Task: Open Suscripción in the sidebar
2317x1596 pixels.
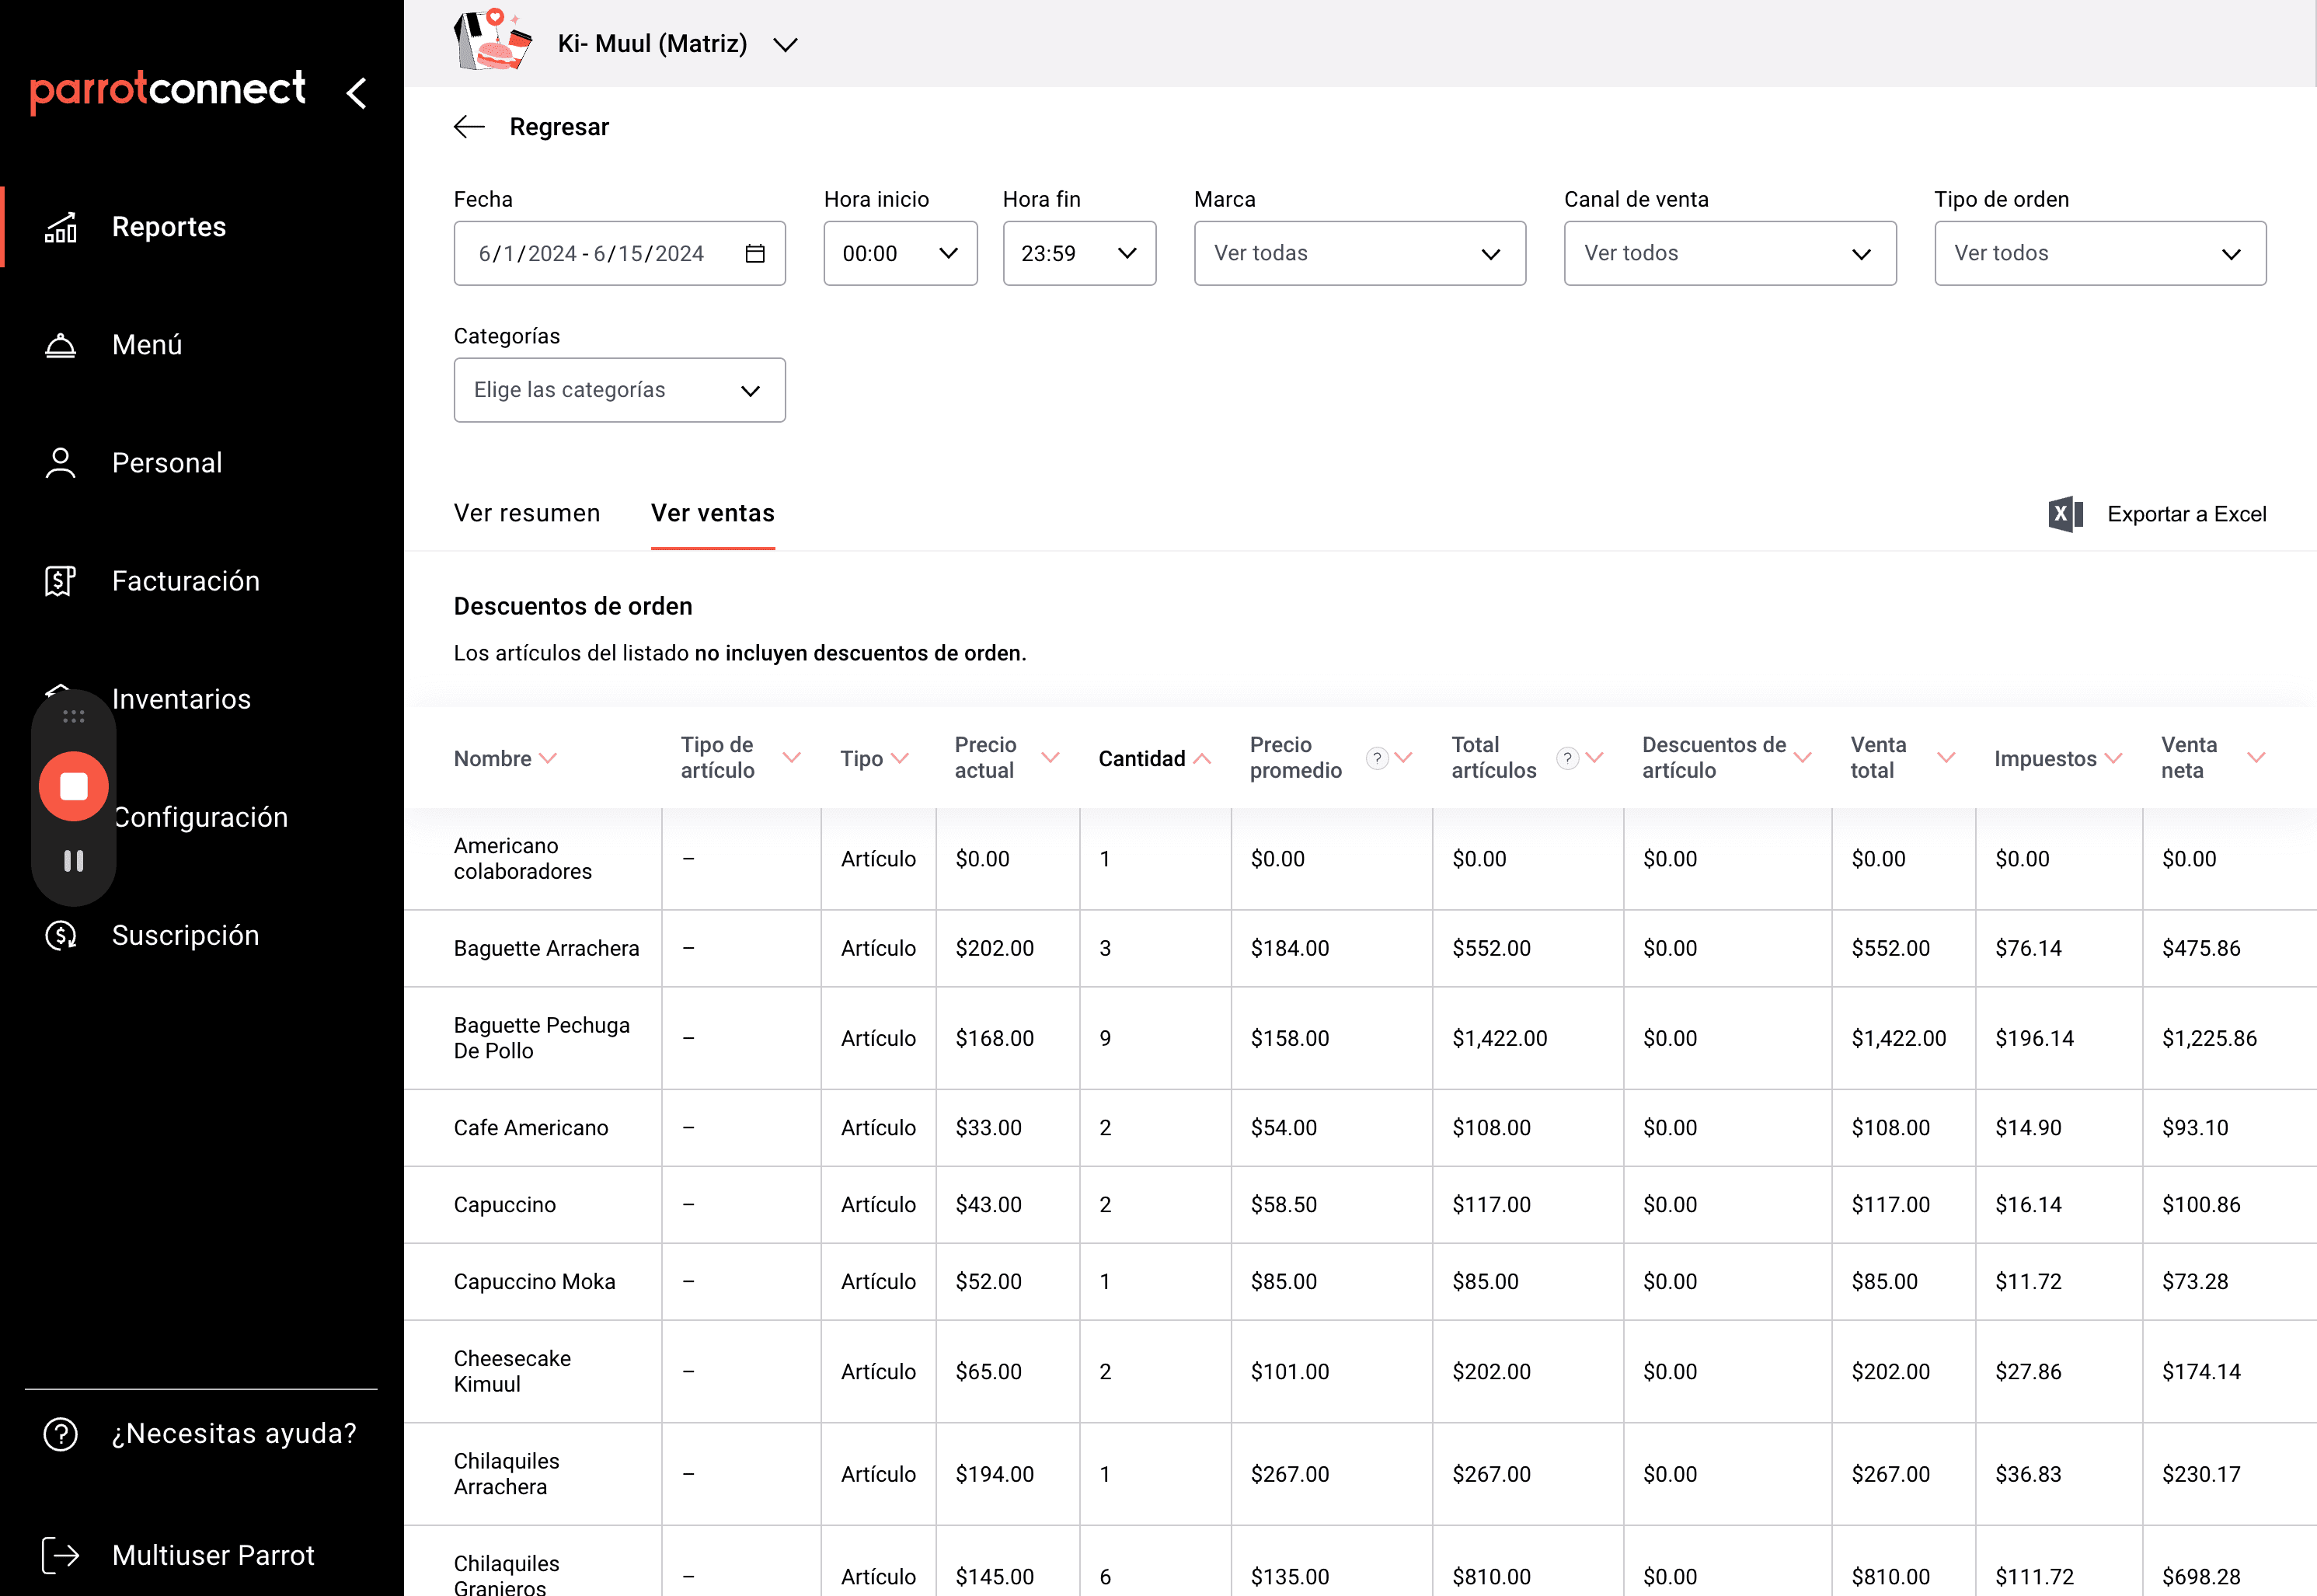Action: 185,935
